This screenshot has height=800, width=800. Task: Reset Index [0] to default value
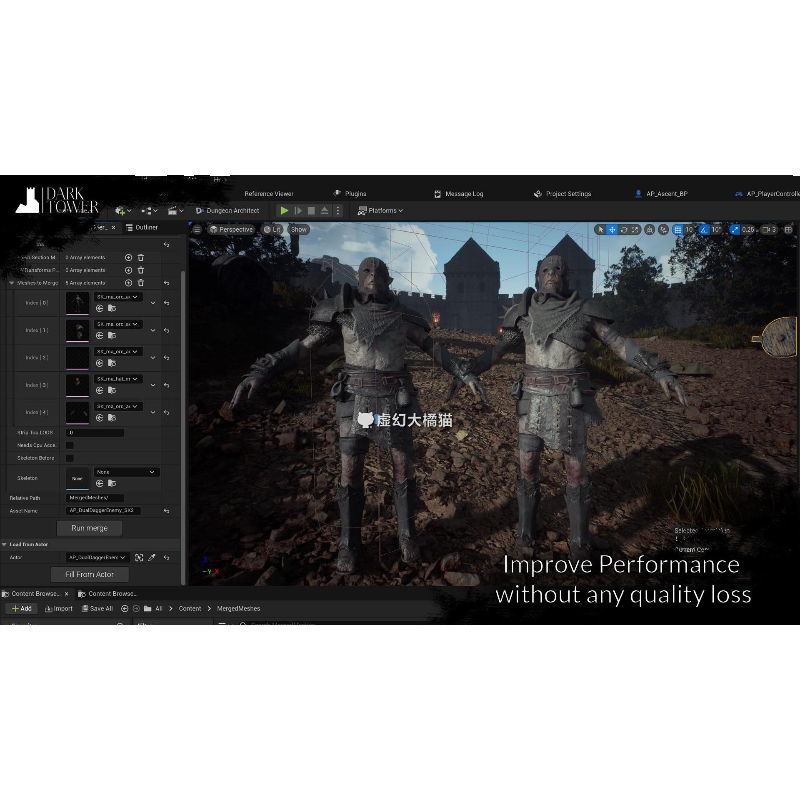pos(166,303)
